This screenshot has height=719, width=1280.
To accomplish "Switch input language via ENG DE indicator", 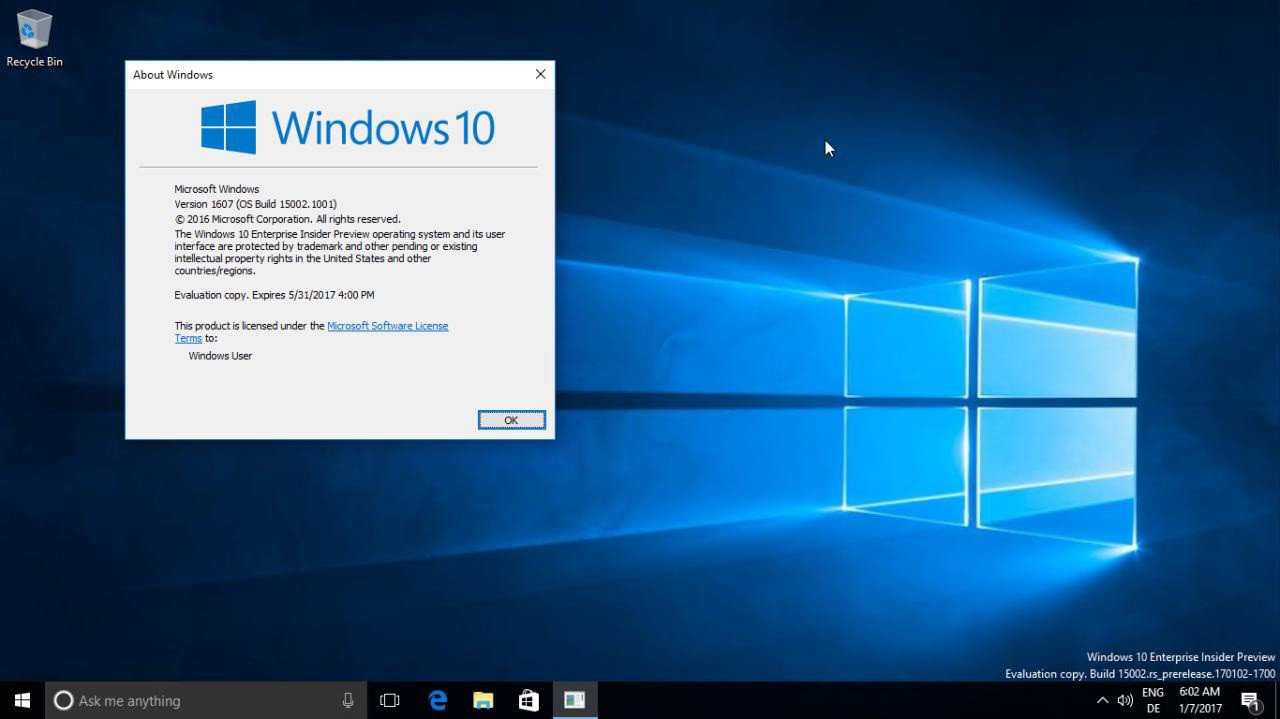I will pyautogui.click(x=1153, y=700).
